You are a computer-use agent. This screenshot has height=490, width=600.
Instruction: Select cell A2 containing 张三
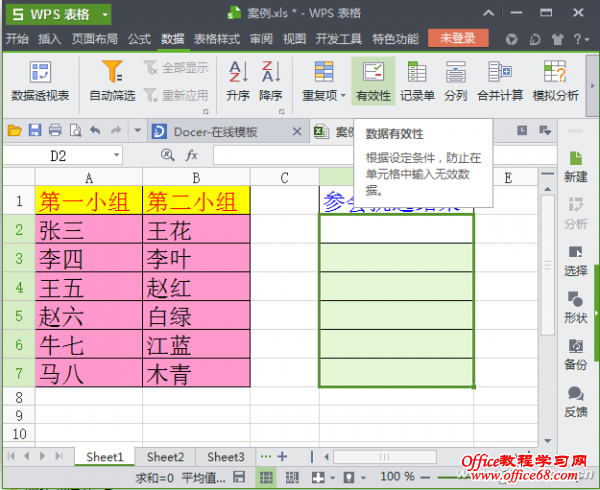tap(89, 230)
